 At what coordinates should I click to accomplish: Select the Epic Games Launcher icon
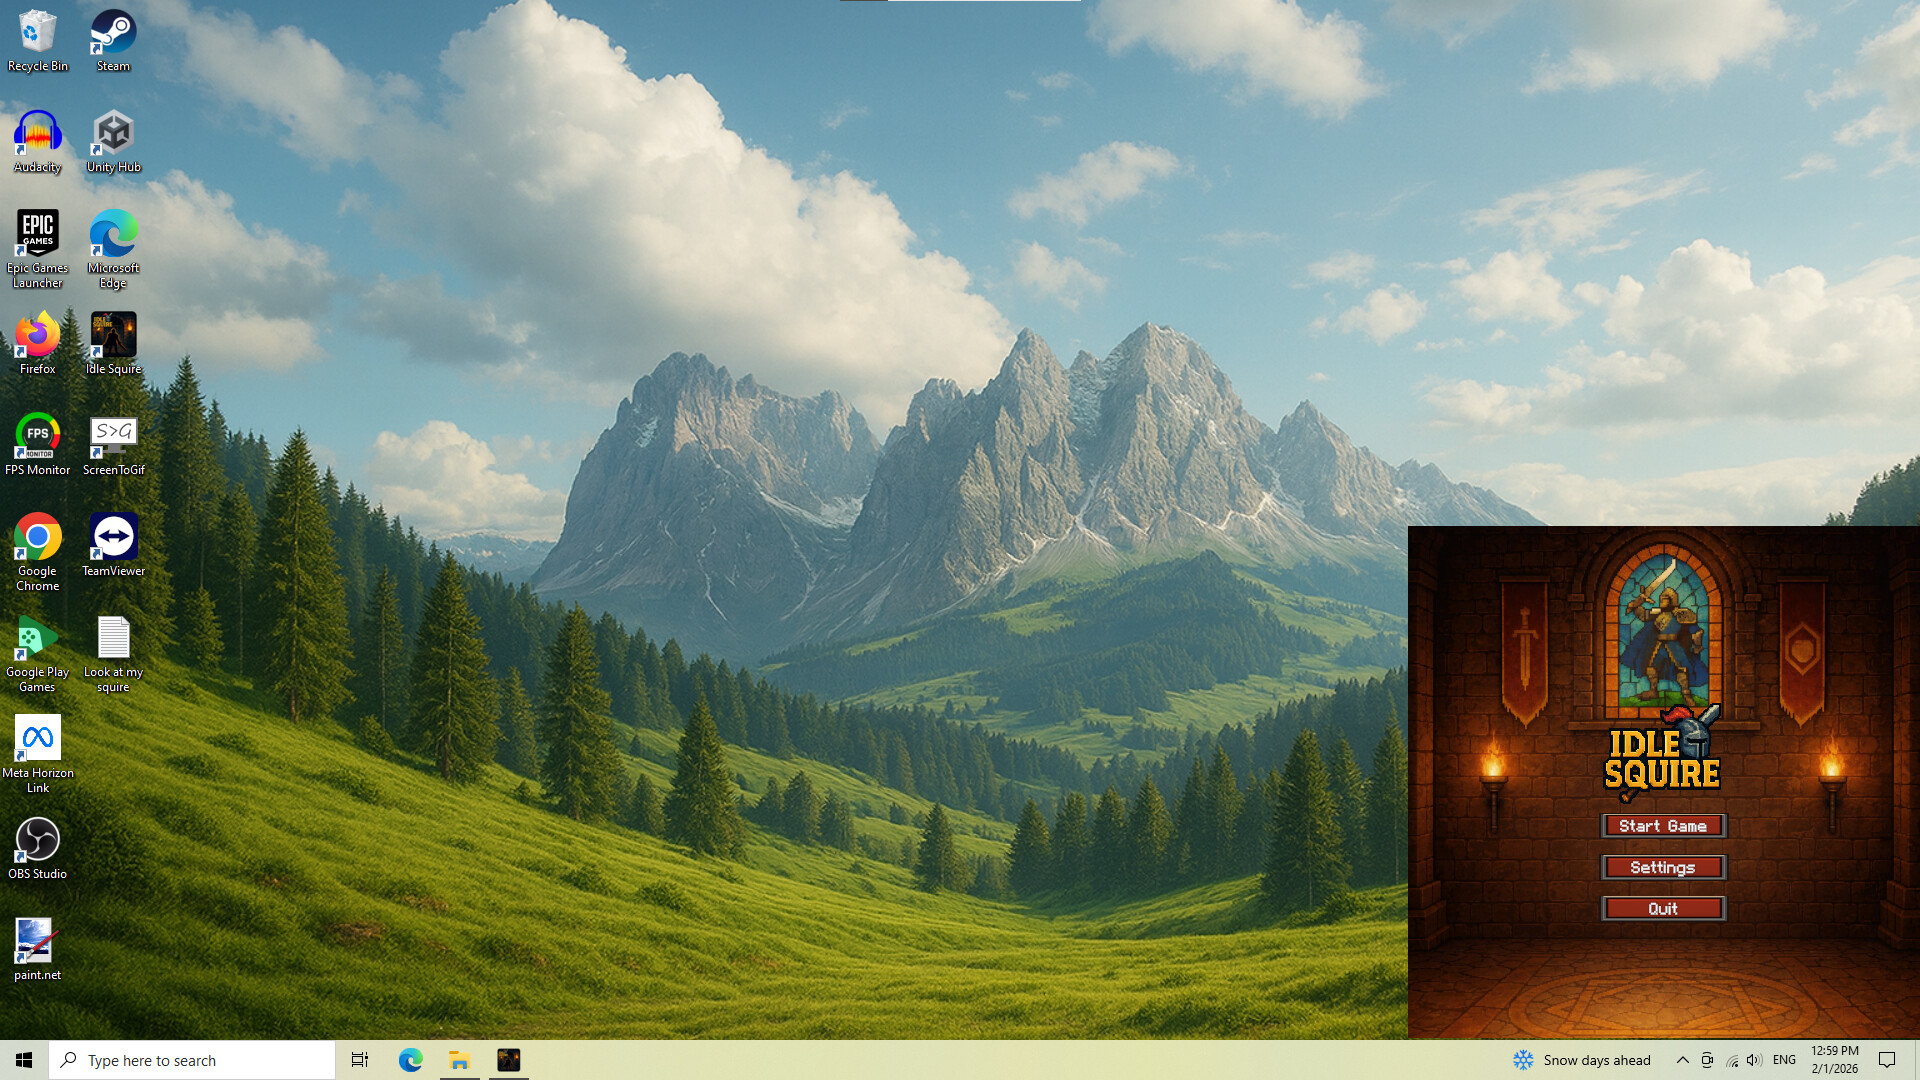[37, 247]
